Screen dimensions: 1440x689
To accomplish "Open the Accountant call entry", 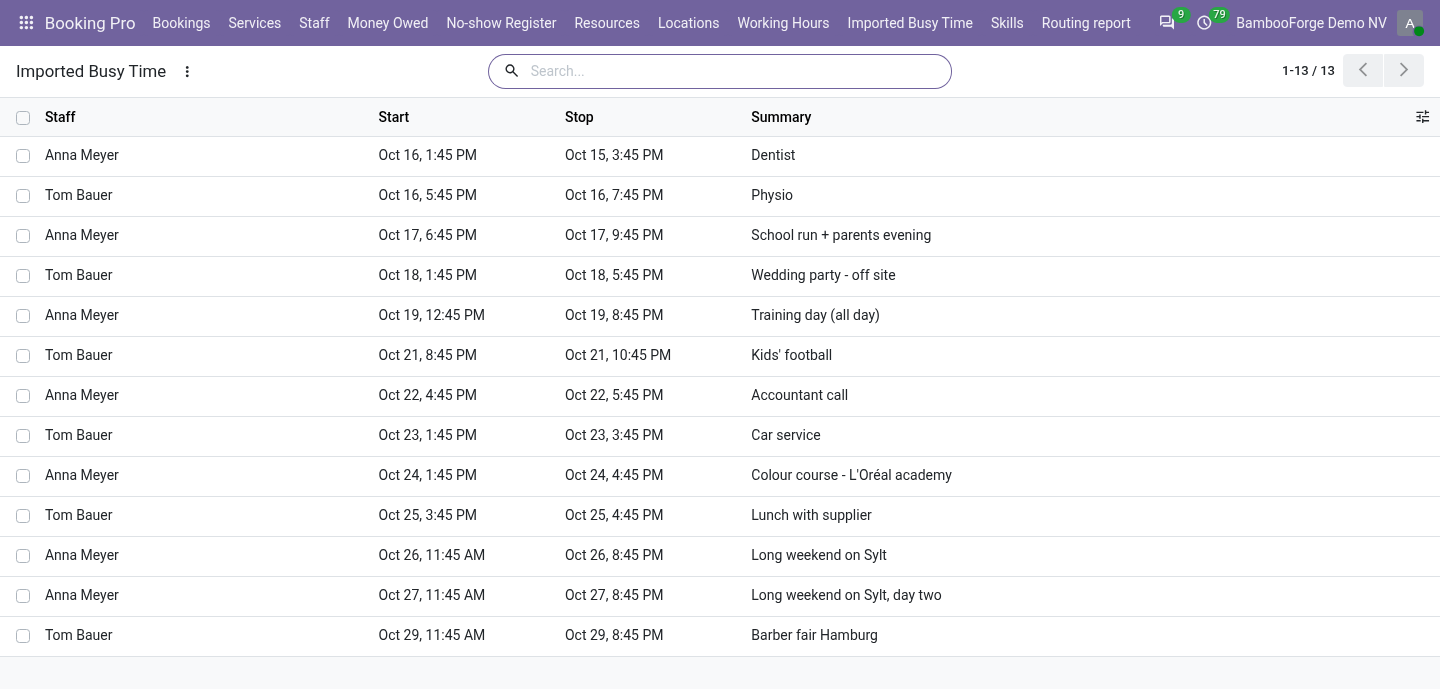I will 799,395.
